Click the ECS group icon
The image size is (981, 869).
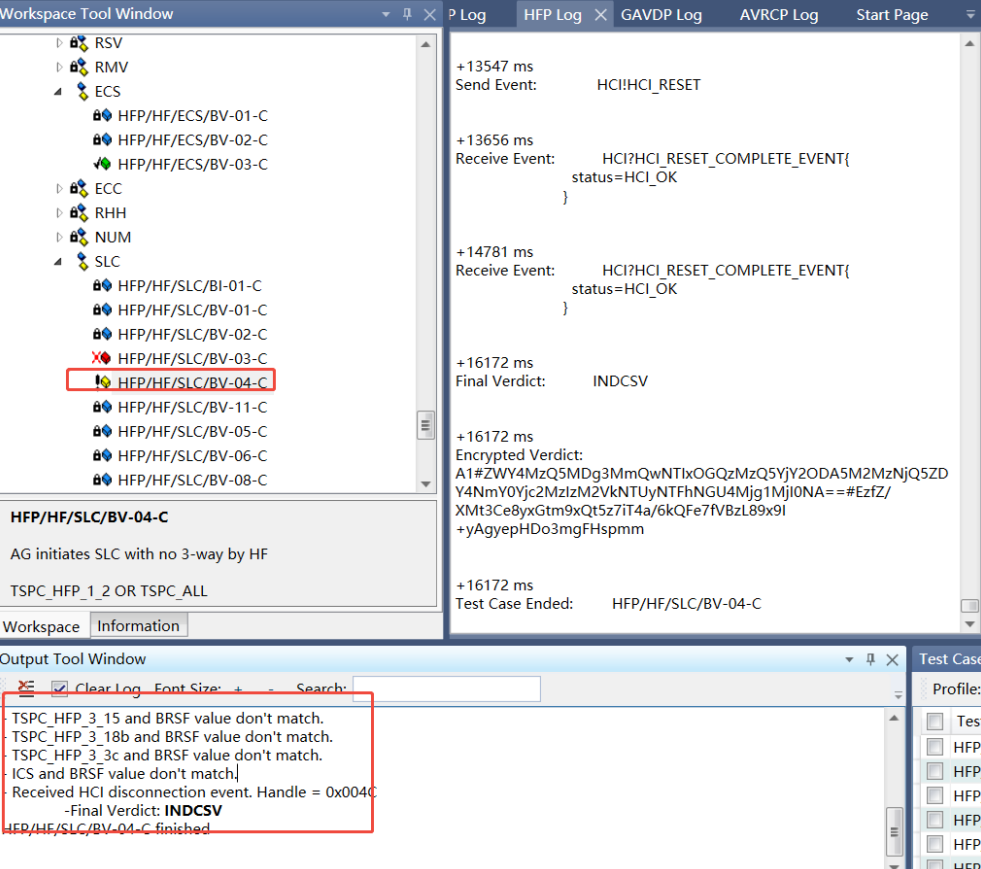(82, 91)
